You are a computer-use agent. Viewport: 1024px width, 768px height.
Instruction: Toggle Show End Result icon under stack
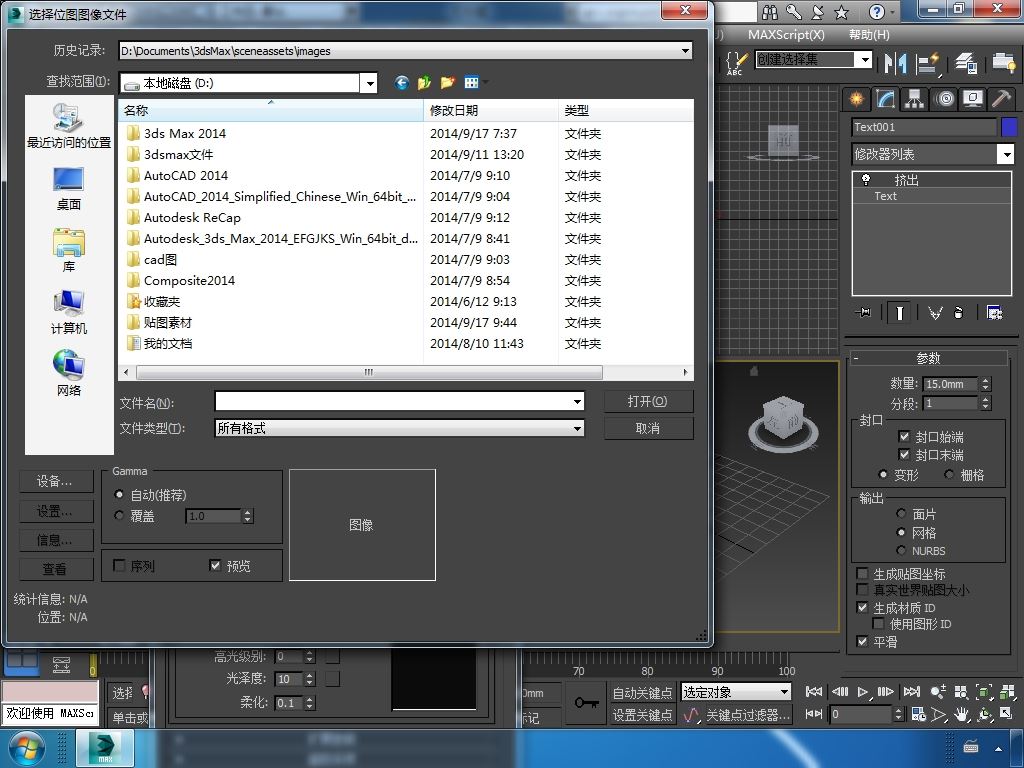[899, 313]
